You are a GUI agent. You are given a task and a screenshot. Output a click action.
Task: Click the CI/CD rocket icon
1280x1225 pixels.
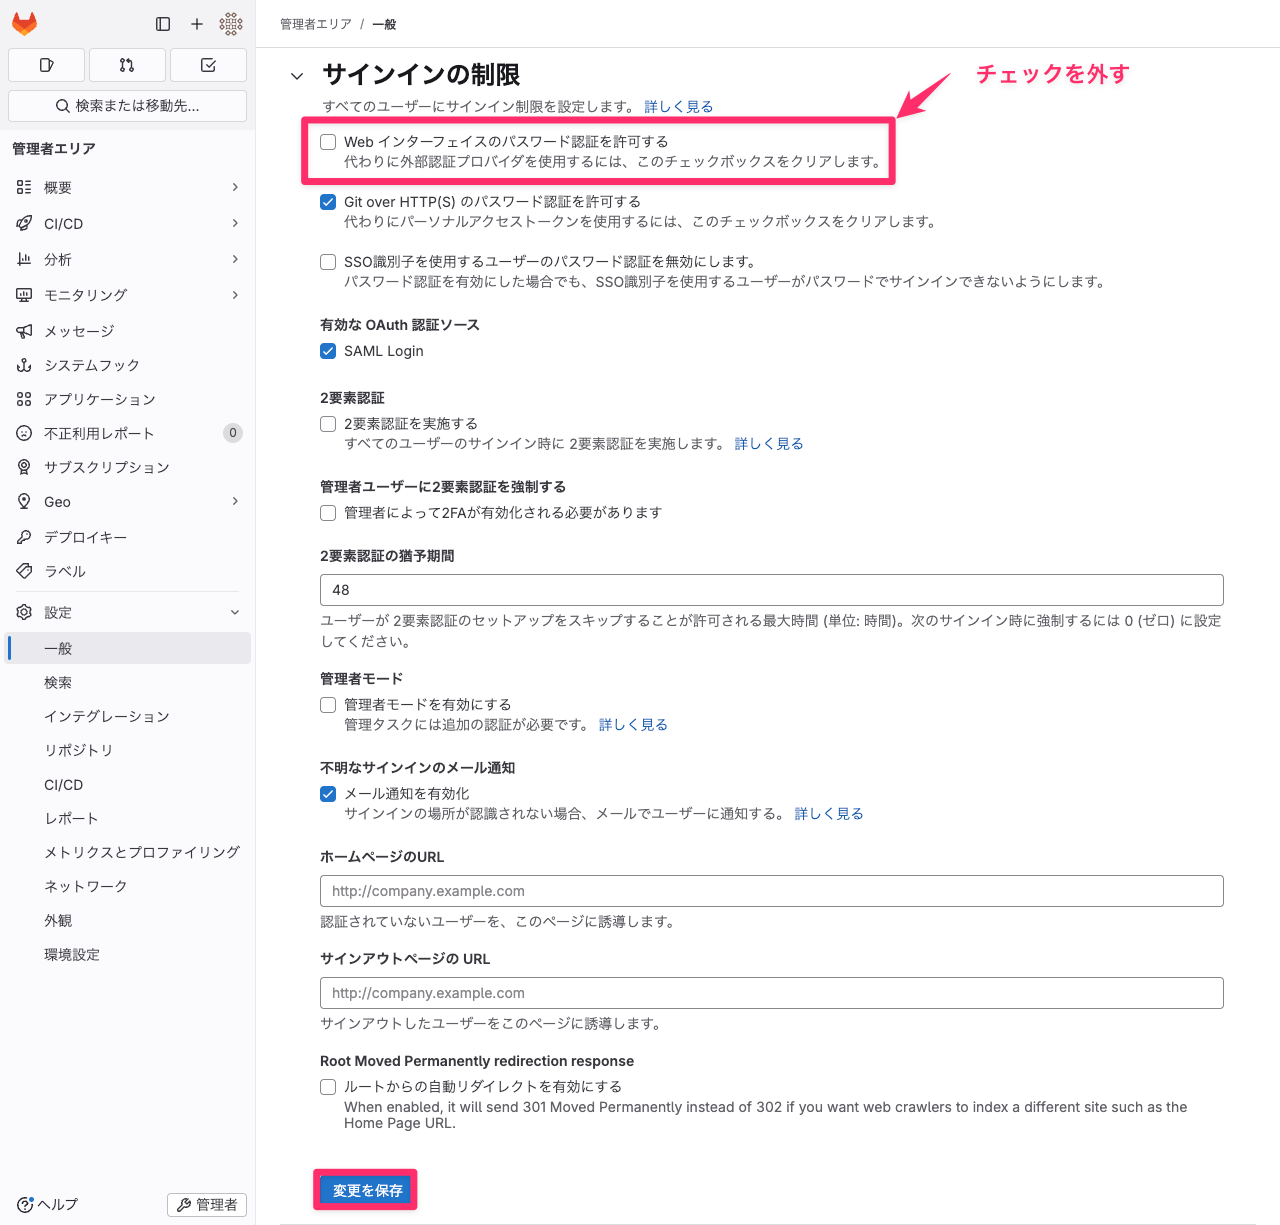click(x=24, y=223)
